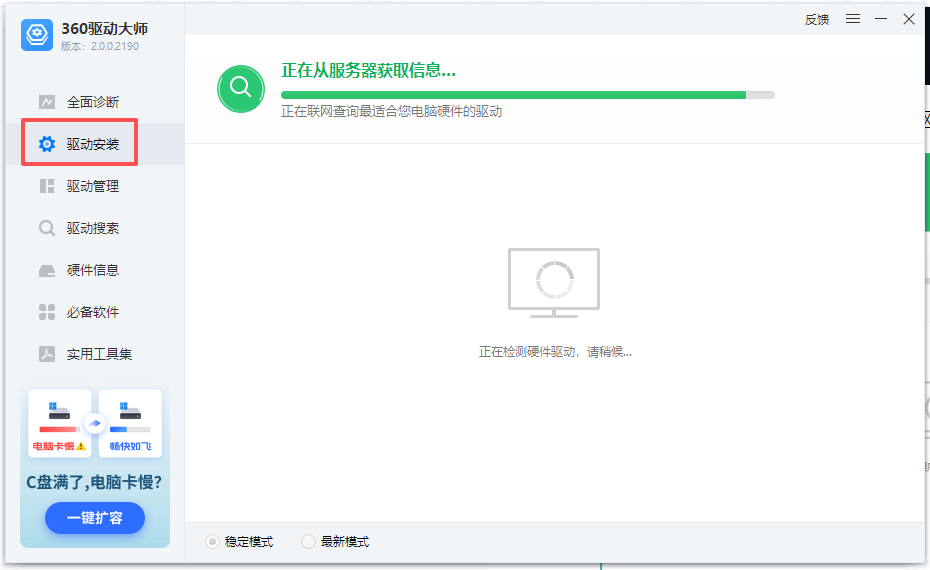Switch to 驱动管理

click(x=95, y=186)
